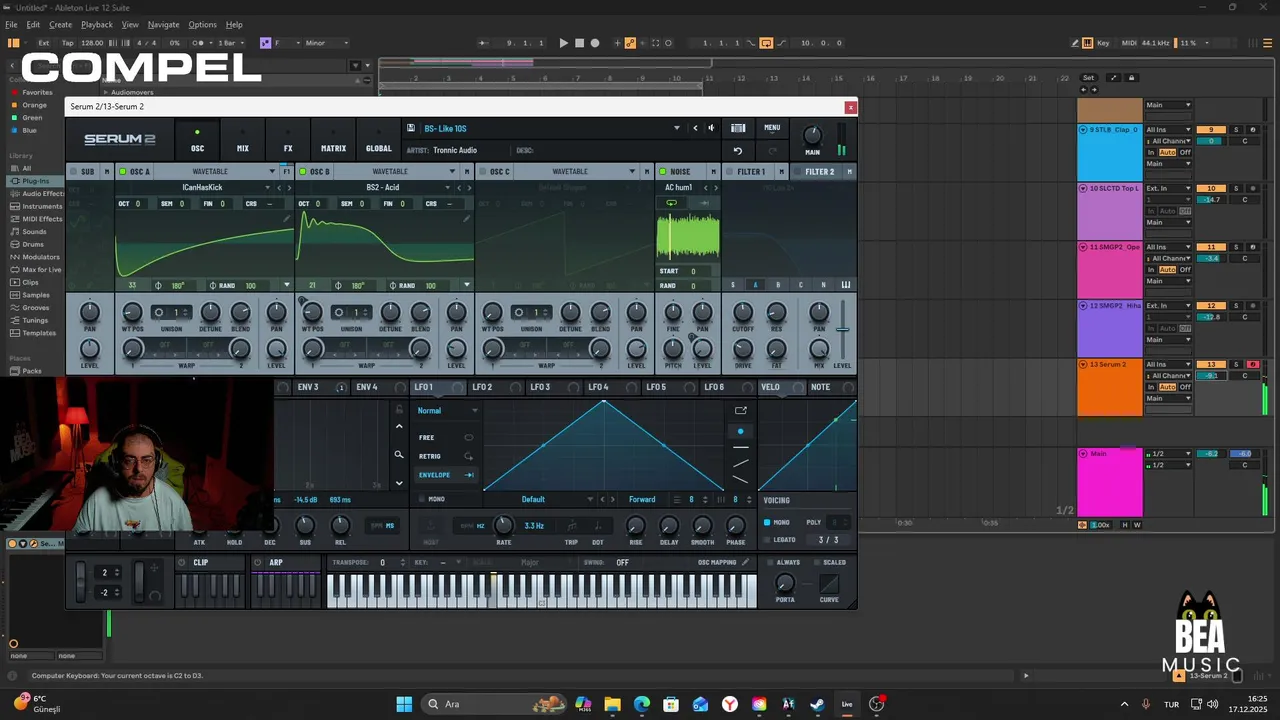
Task: Click the Ableton Stop transport button
Action: (x=579, y=43)
